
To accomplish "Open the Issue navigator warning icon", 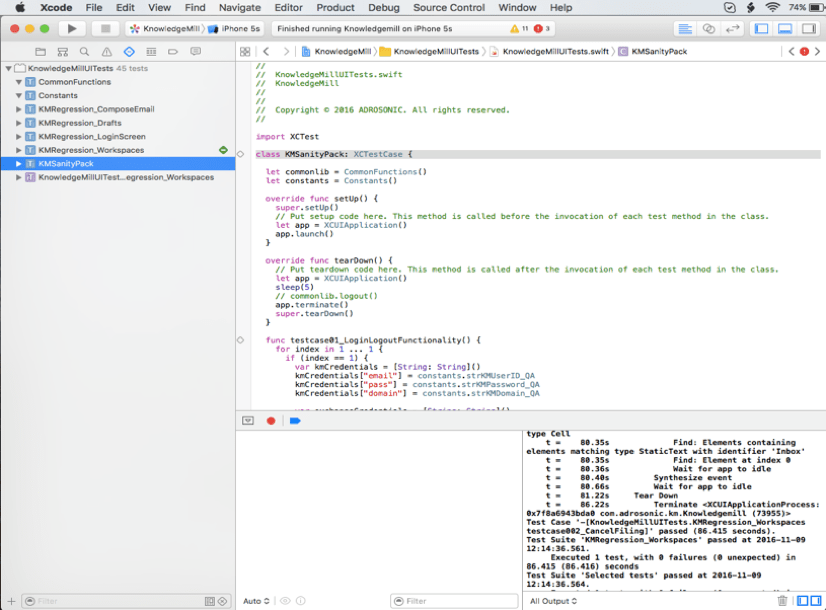I will point(106,52).
